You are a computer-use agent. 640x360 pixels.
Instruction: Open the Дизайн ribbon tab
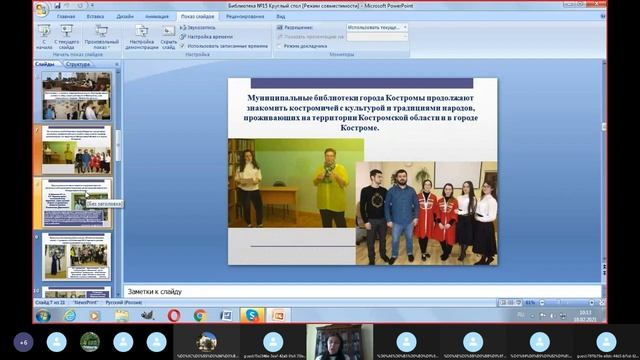click(x=125, y=16)
